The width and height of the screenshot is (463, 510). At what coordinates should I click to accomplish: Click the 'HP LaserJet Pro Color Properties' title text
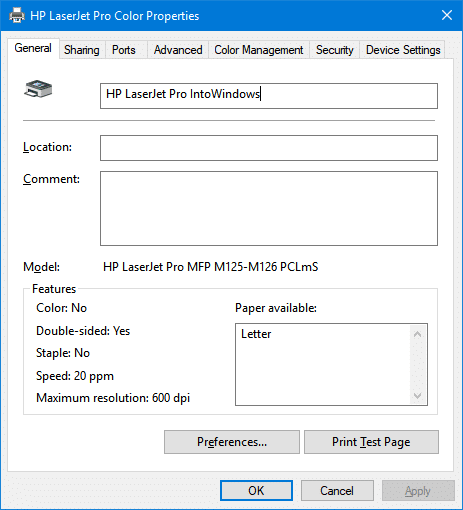click(x=115, y=16)
